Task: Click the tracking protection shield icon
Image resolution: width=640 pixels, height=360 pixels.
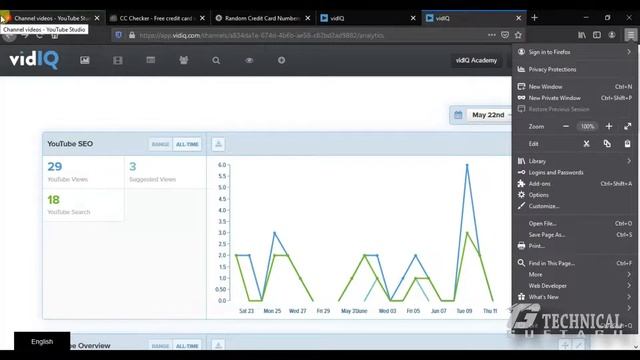Action: 118,35
